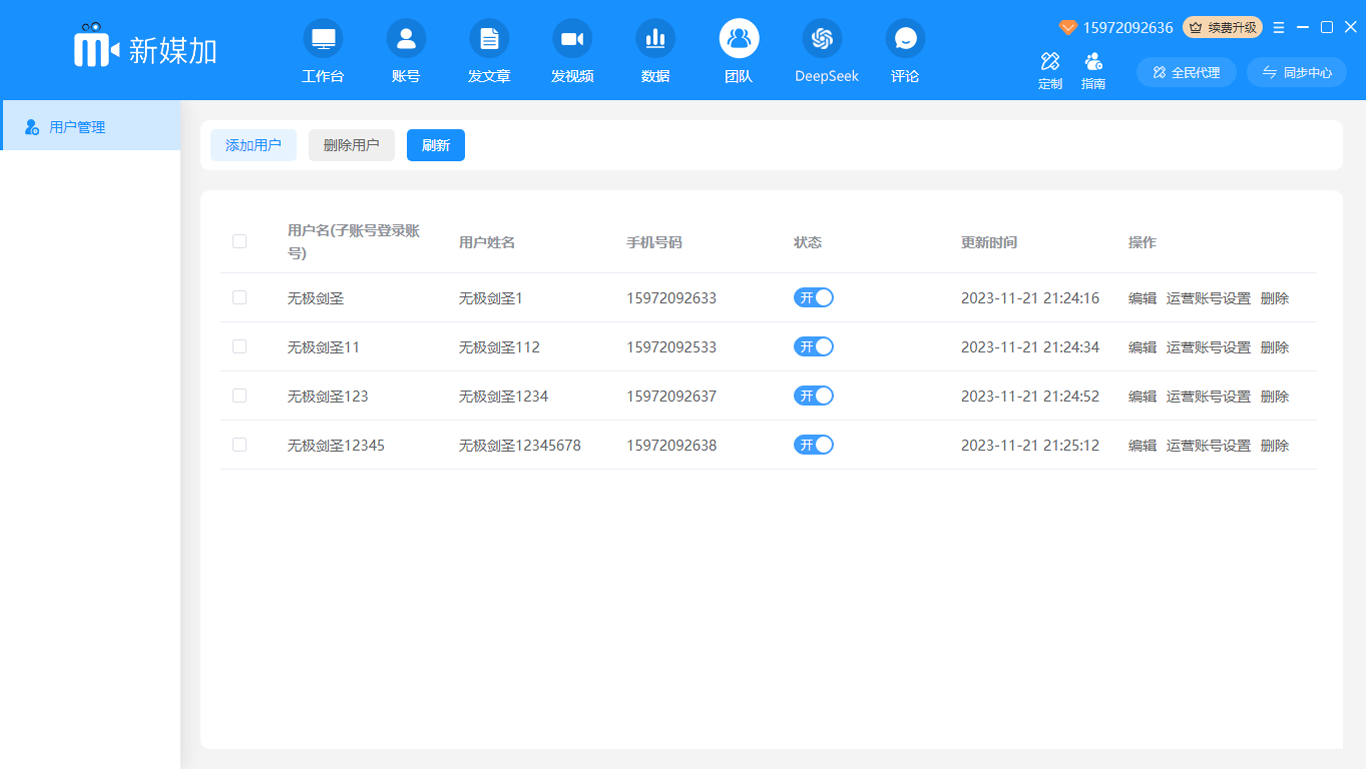Screen dimensions: 1366x769
Task: Open the 发视频 video publishing icon
Action: (x=572, y=40)
